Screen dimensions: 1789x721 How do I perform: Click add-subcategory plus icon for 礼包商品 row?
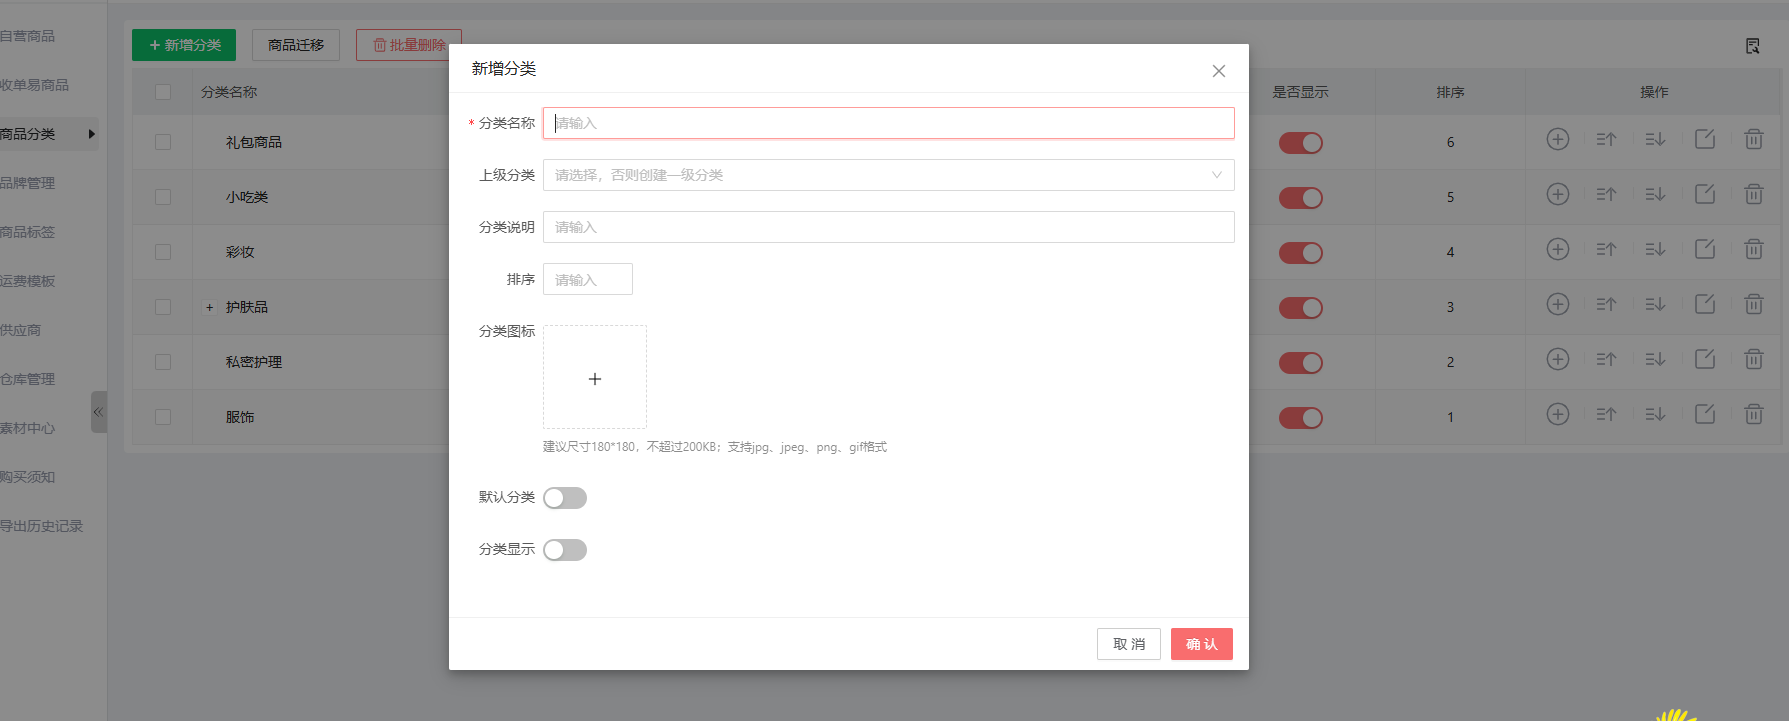point(1557,140)
